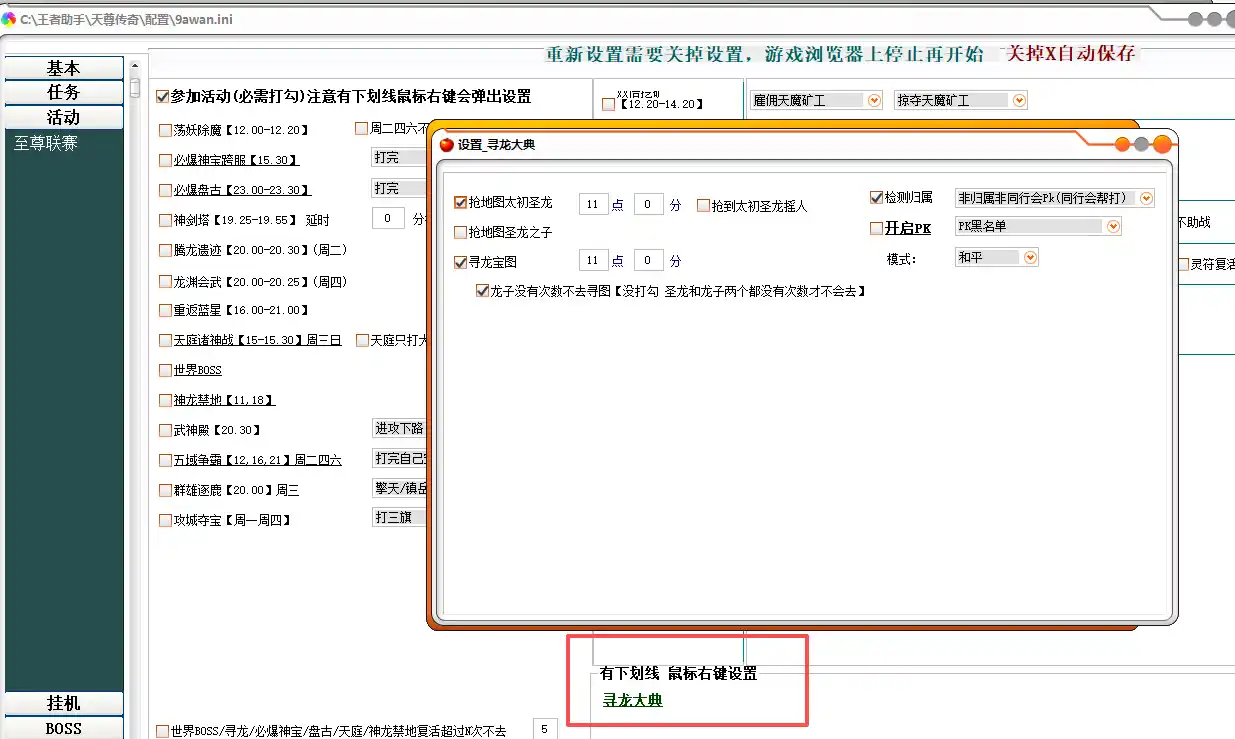
Task: Click the small orange minimize button on 设置_寻龙大典 dialog
Action: point(1122,144)
